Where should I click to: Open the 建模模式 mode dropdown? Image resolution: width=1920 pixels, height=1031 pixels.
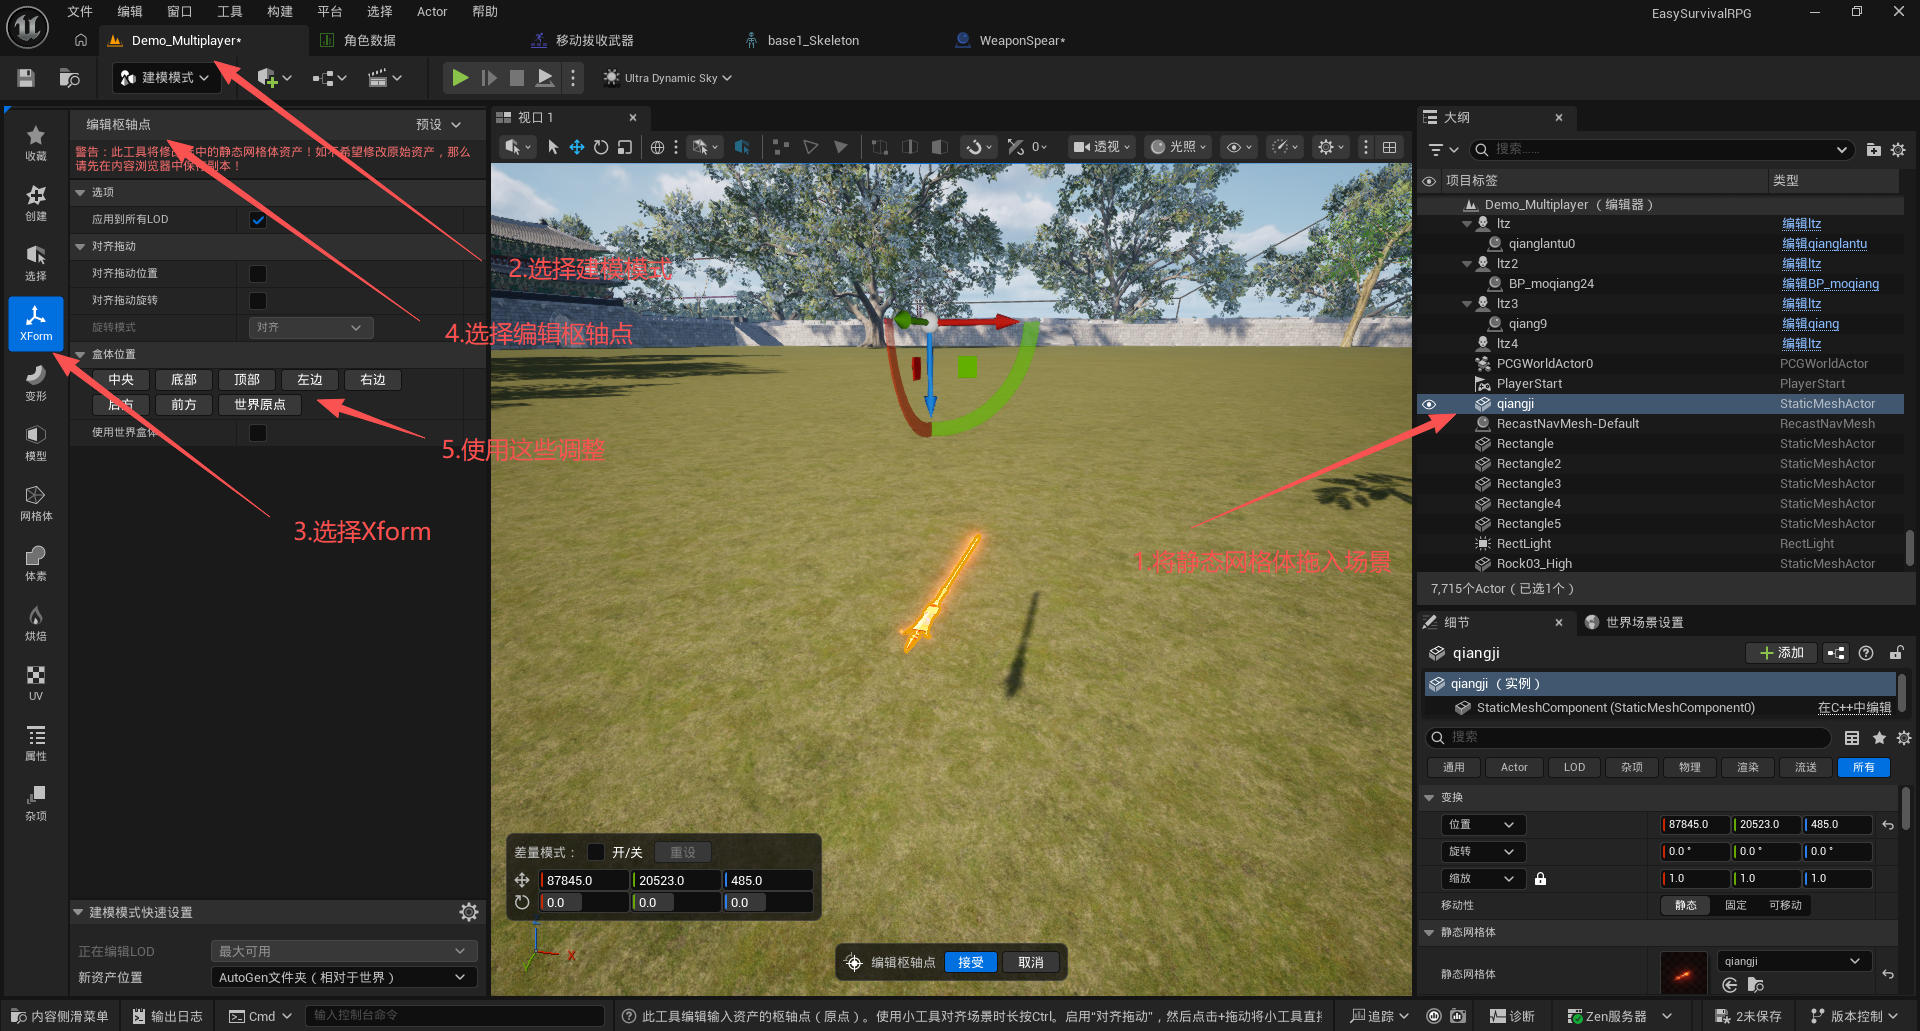click(x=165, y=78)
